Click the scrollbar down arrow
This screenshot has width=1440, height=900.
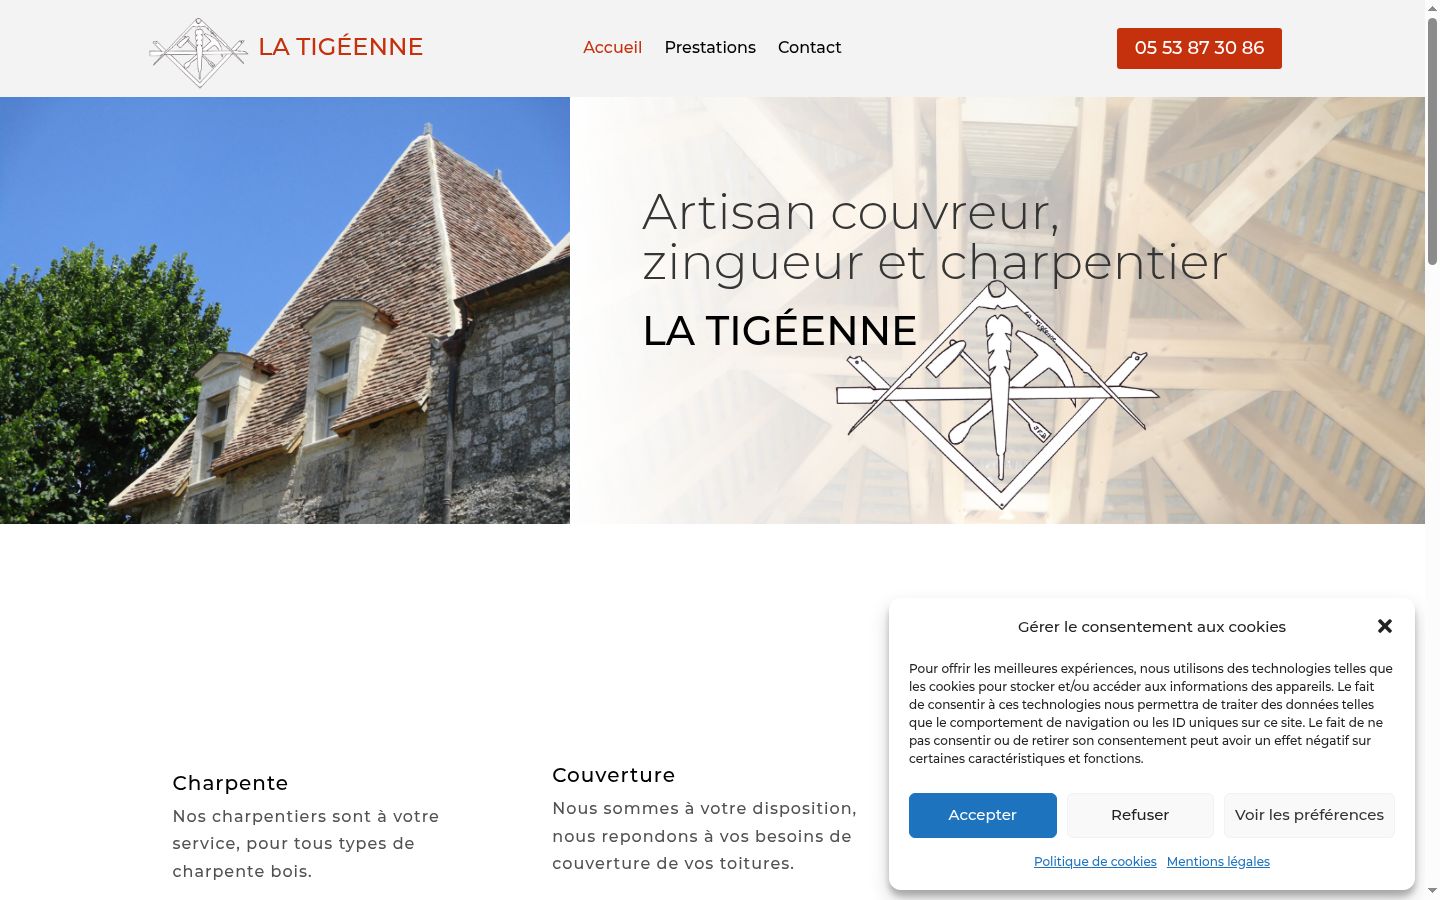coord(1432,891)
